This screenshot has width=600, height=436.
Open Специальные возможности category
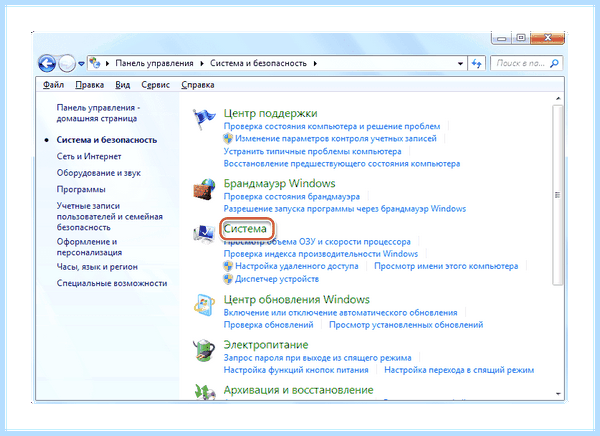click(112, 283)
